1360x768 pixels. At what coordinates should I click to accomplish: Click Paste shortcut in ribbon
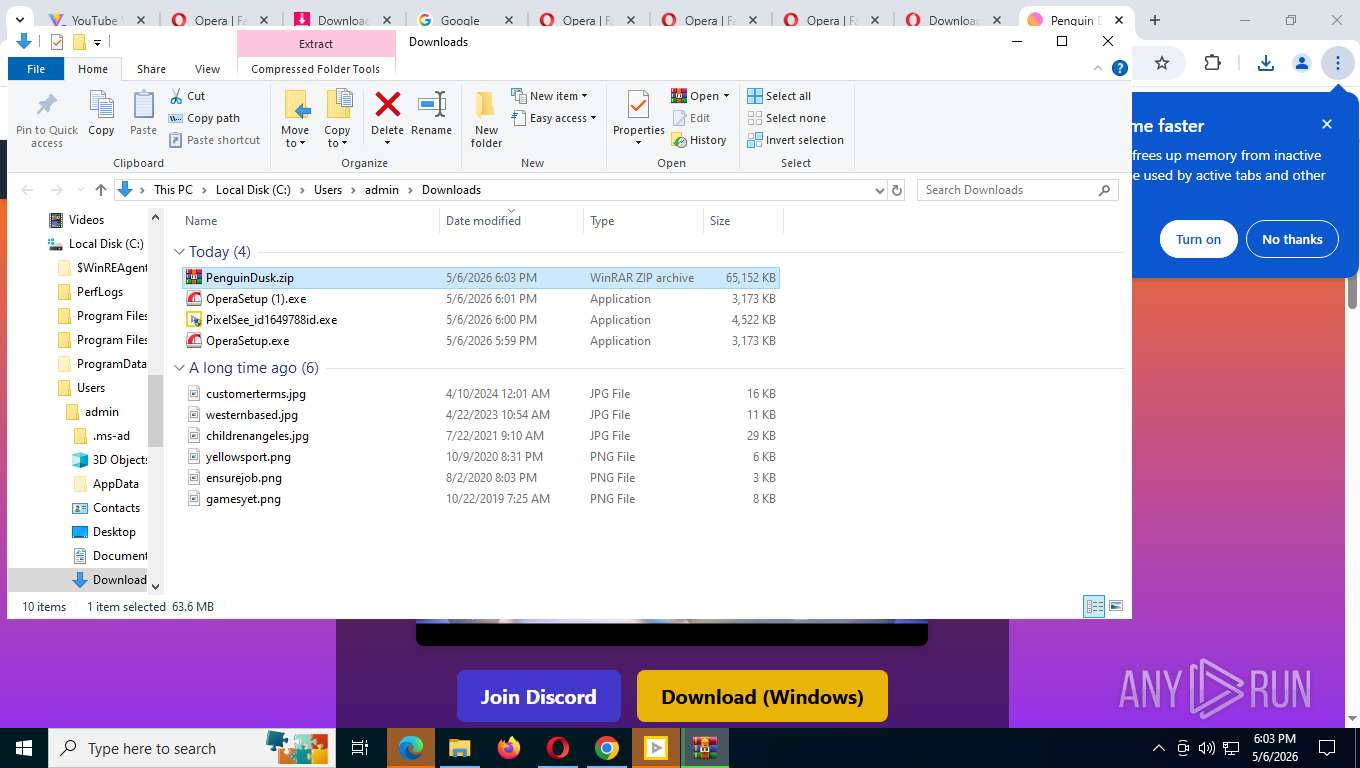(215, 140)
